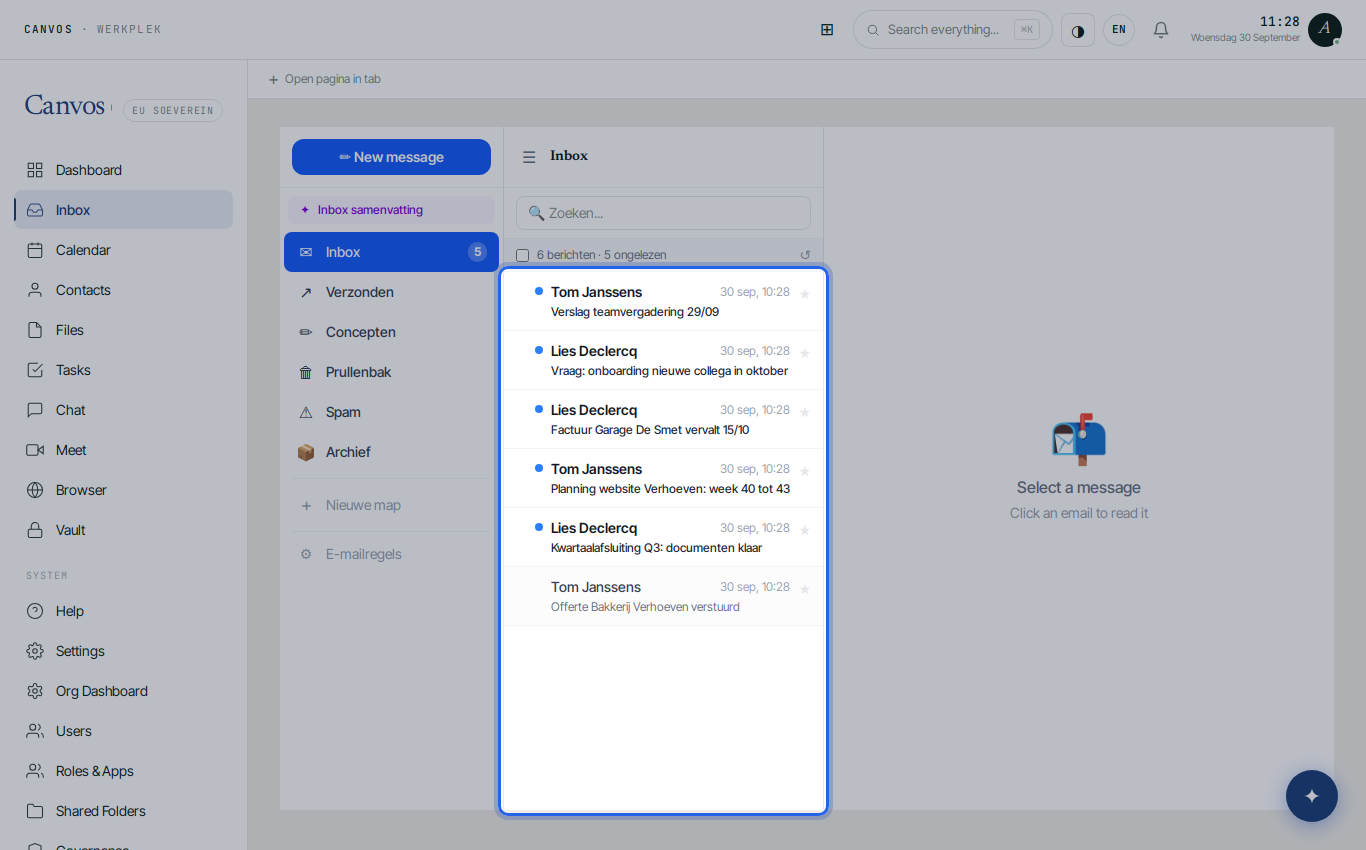Create a Nieuwe map folder
1366x850 pixels.
click(391, 505)
